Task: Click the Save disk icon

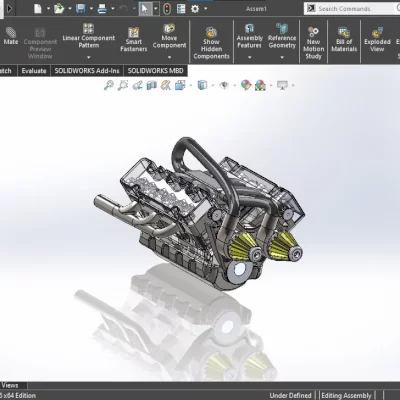Action: [81, 9]
